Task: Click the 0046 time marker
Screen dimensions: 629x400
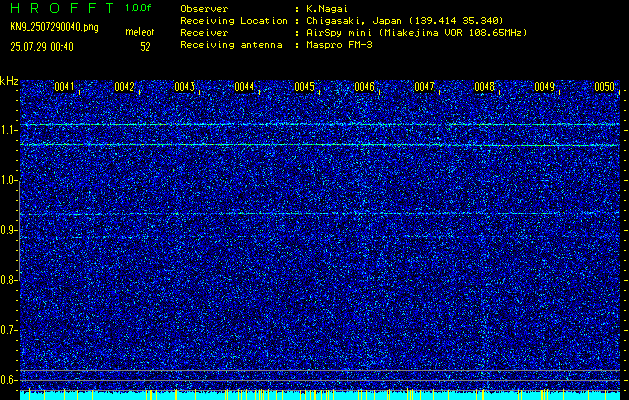Action: pyautogui.click(x=365, y=87)
